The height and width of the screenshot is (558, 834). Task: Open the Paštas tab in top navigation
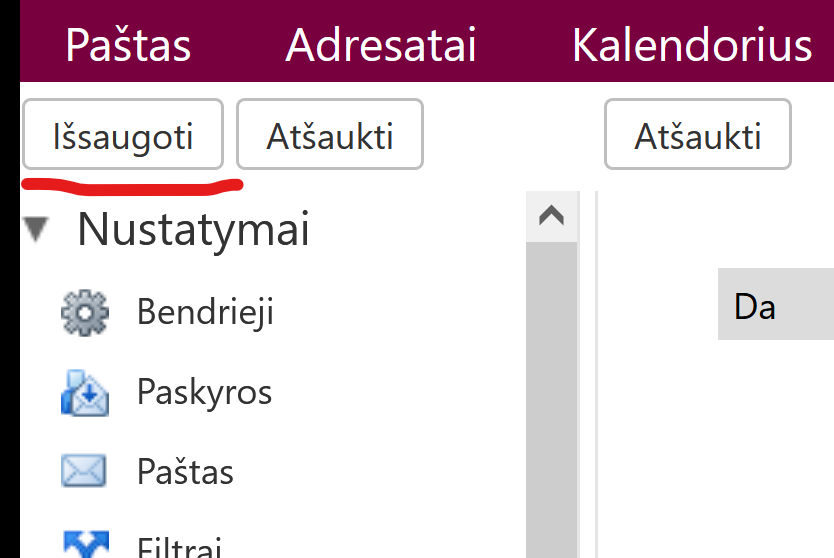[x=128, y=46]
